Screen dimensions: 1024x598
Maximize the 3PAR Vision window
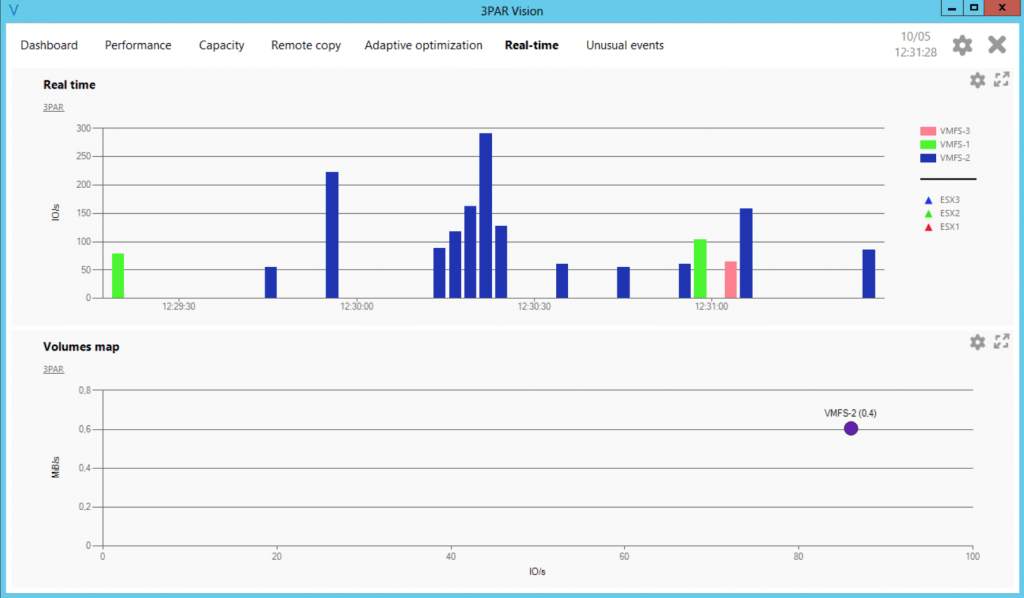point(974,8)
